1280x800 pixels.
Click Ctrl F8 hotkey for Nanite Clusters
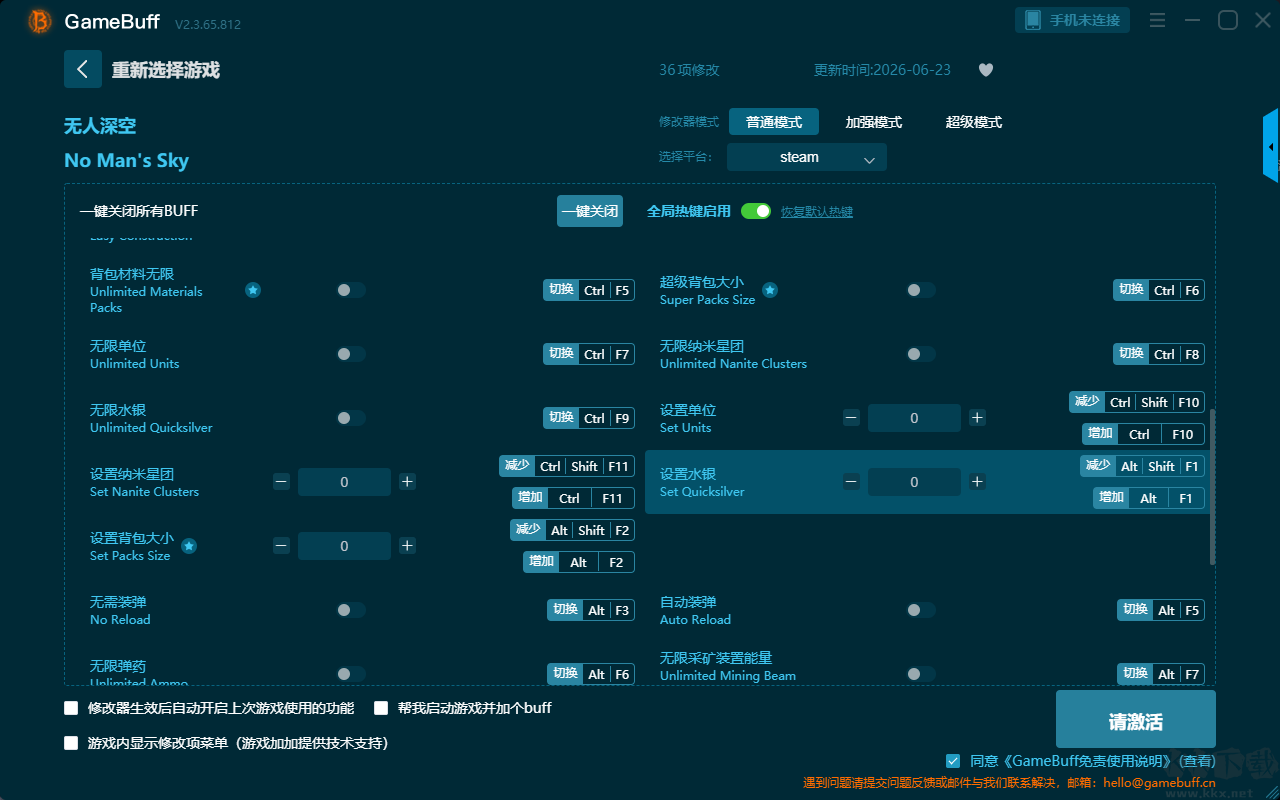point(1159,354)
